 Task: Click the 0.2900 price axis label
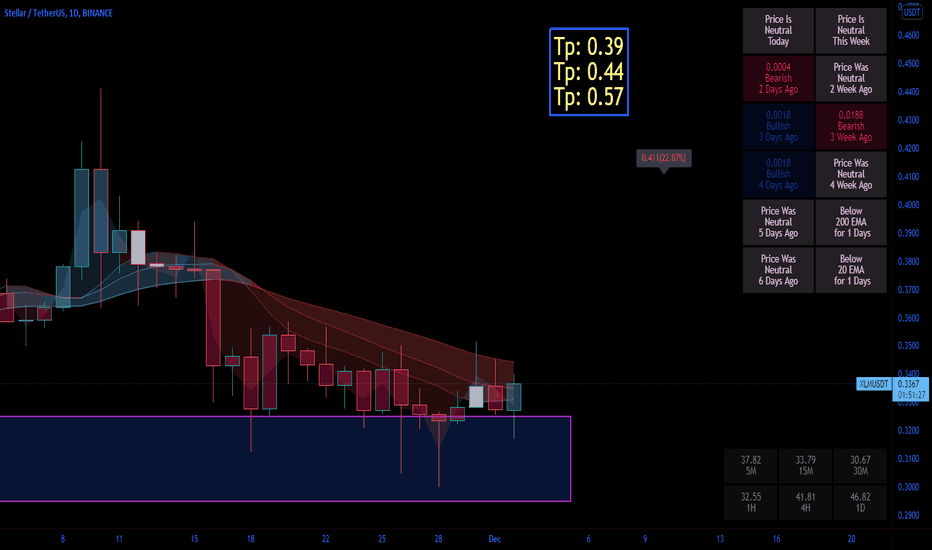[x=908, y=515]
